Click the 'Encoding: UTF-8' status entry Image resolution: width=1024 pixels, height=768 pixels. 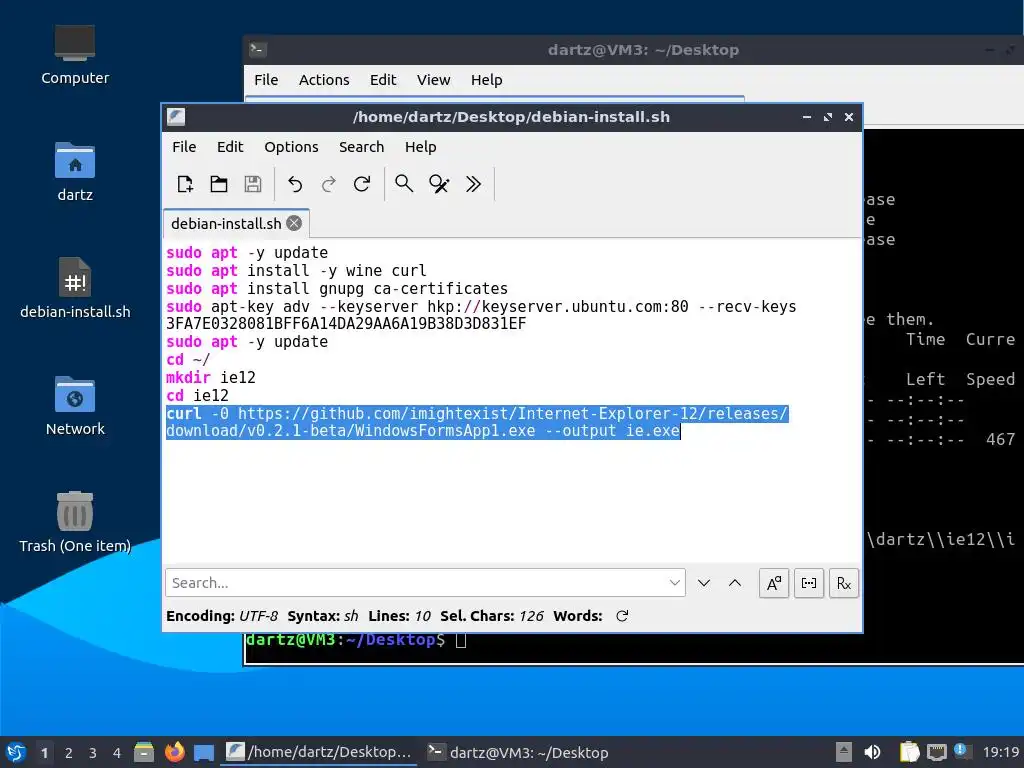click(222, 616)
